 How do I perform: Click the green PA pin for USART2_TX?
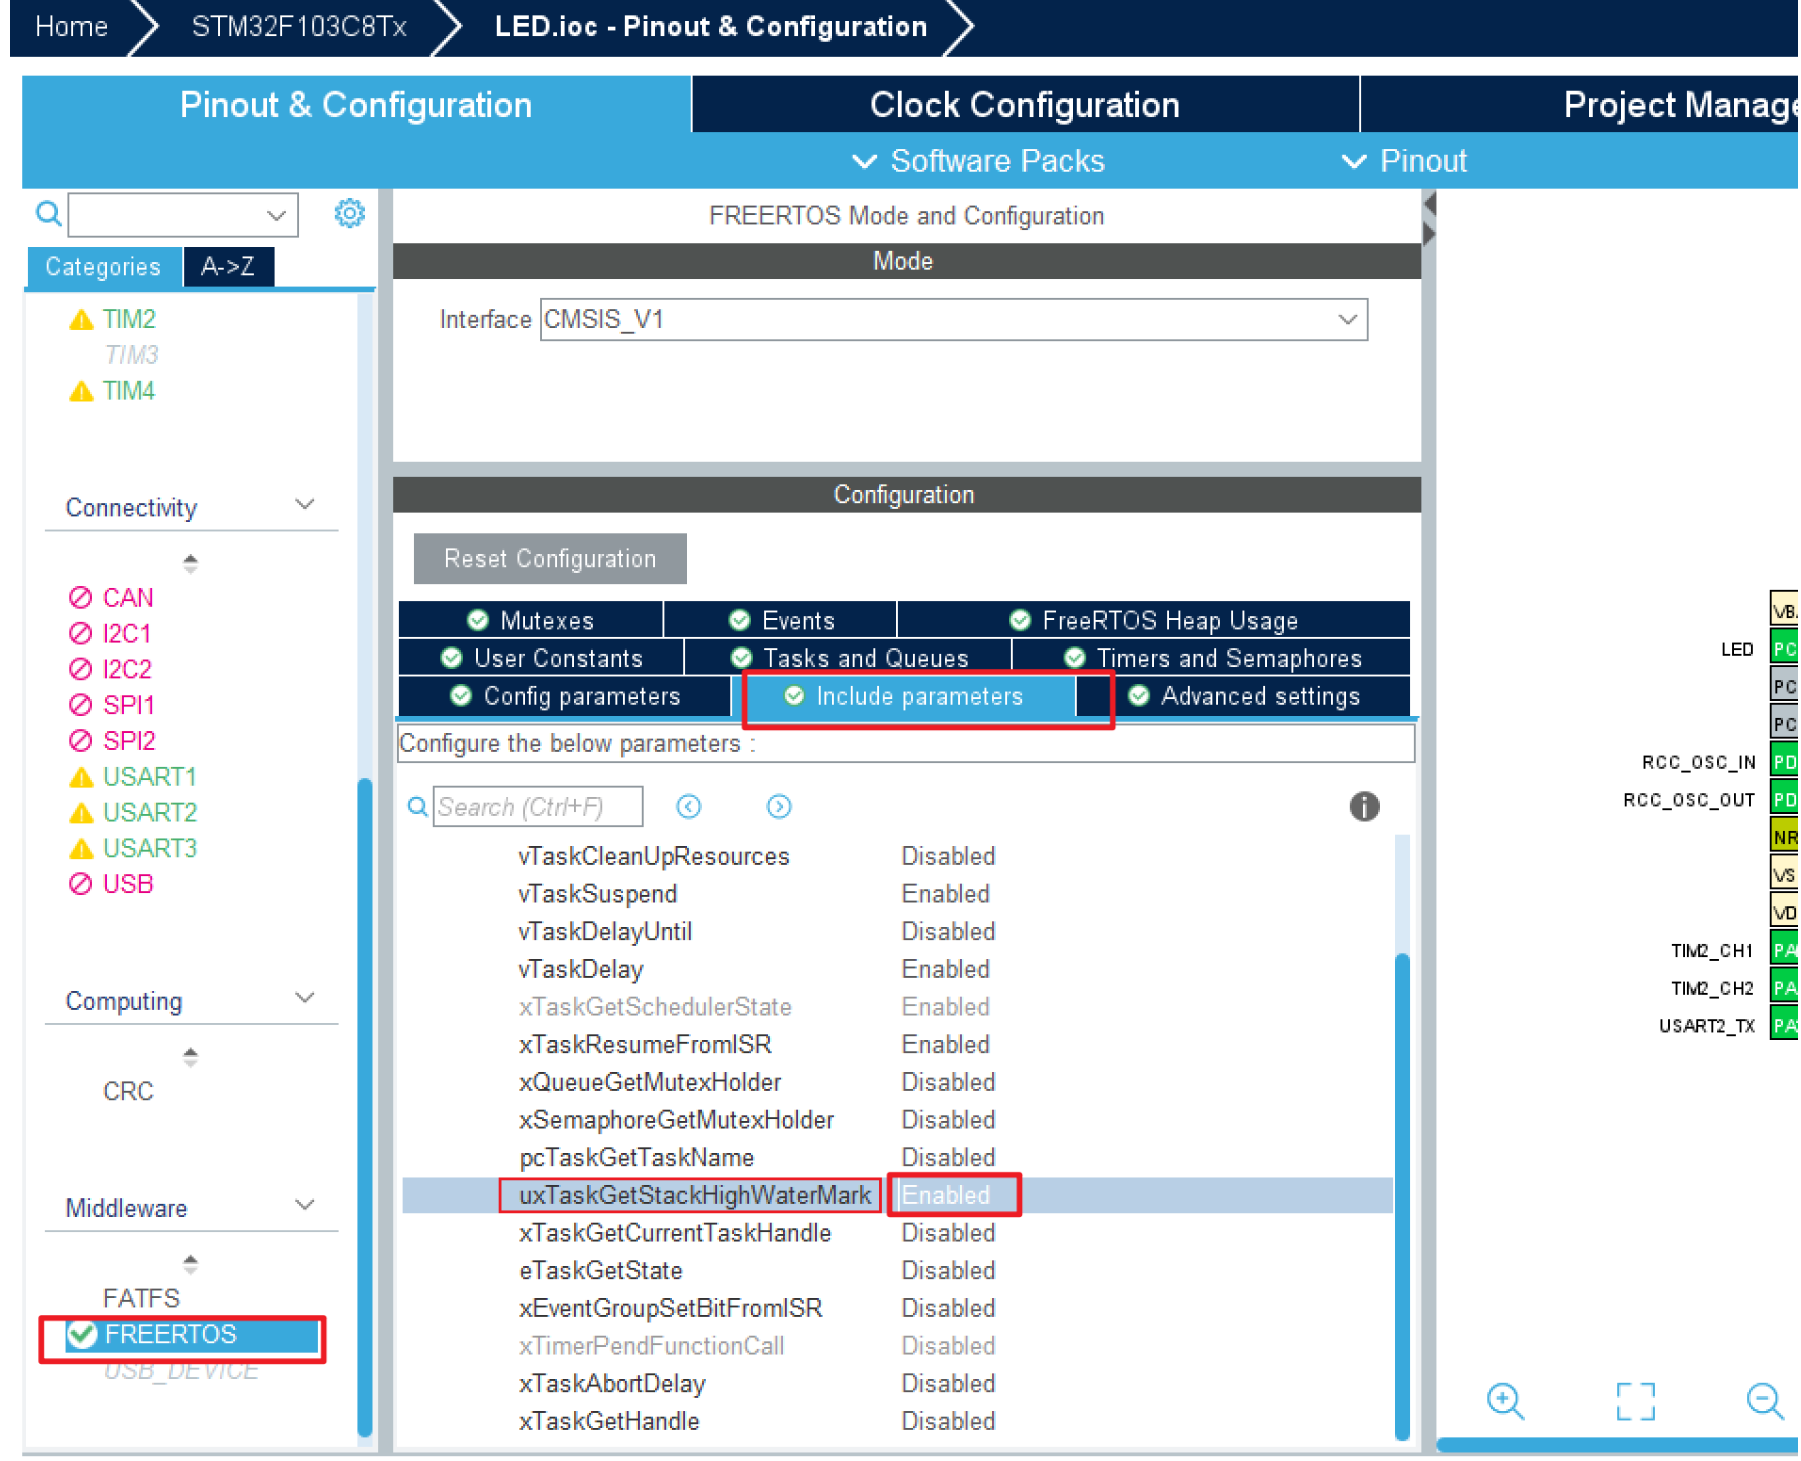(x=1784, y=1025)
